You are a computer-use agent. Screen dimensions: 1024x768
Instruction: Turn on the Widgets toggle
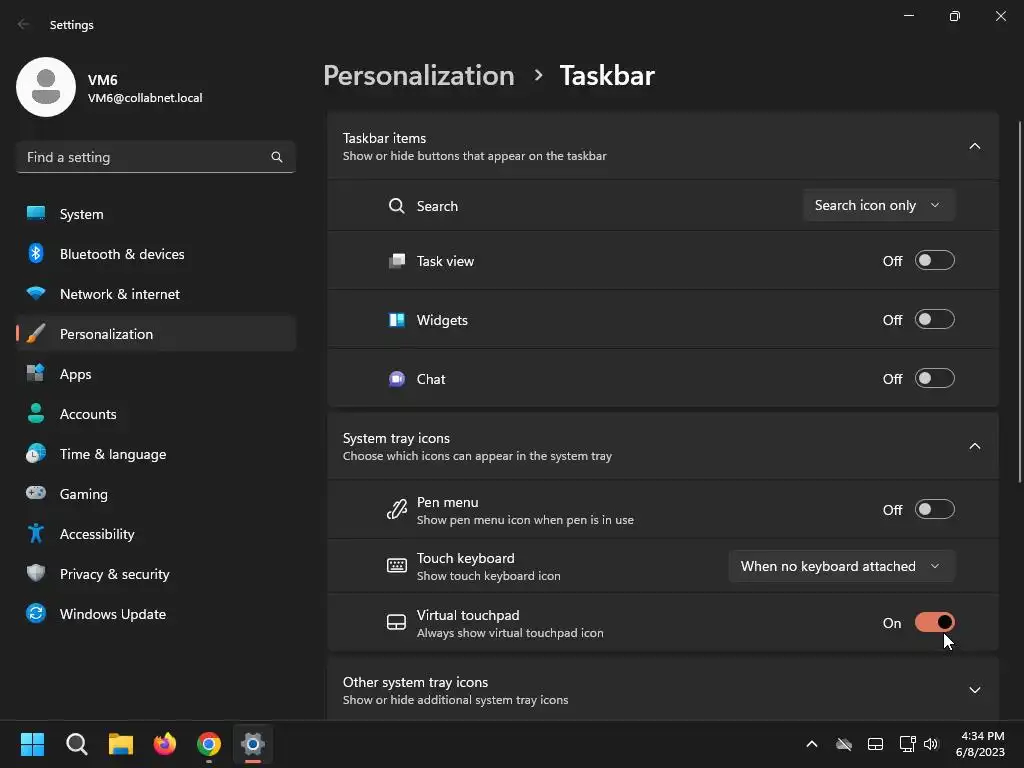point(935,319)
